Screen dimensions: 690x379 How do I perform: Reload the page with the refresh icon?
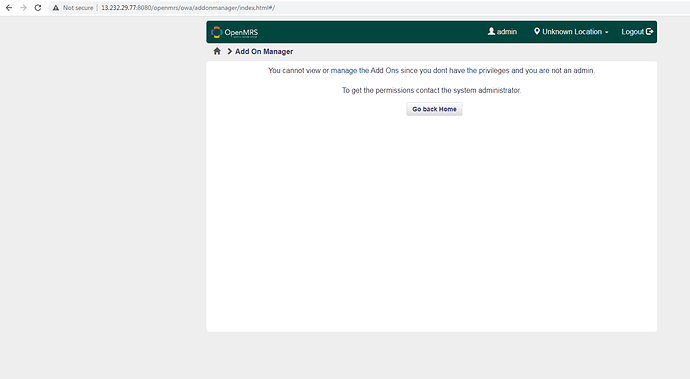(38, 7)
